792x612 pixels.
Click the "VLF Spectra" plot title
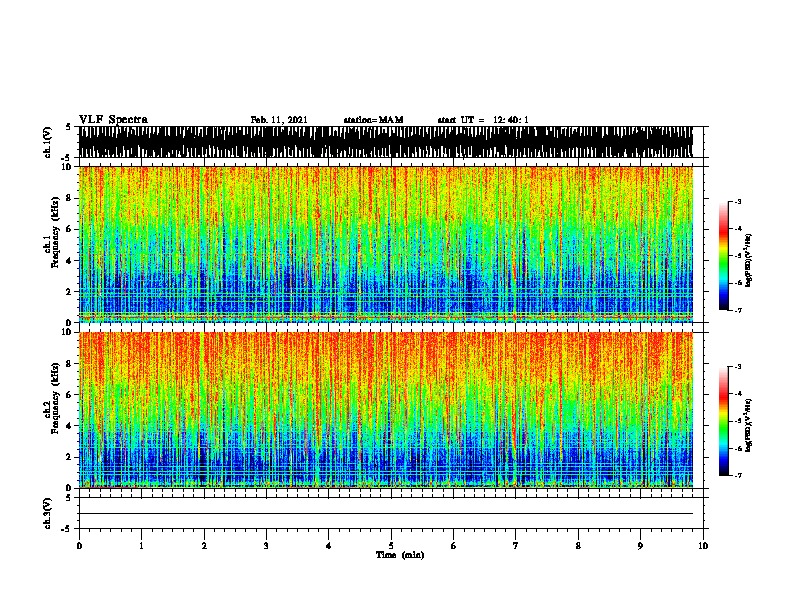tap(113, 120)
